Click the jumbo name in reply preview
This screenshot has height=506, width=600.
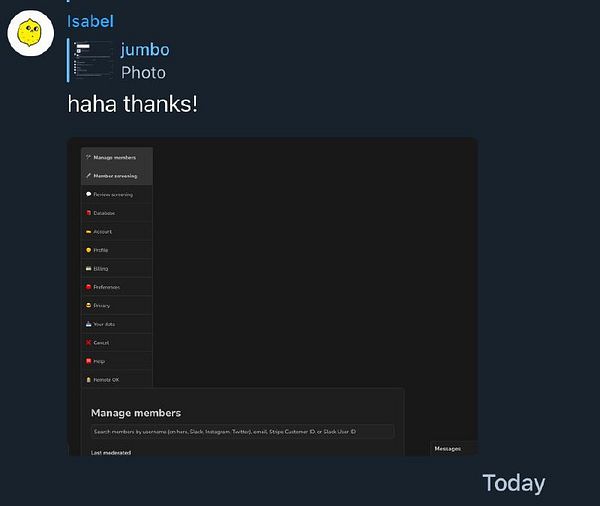pos(145,50)
